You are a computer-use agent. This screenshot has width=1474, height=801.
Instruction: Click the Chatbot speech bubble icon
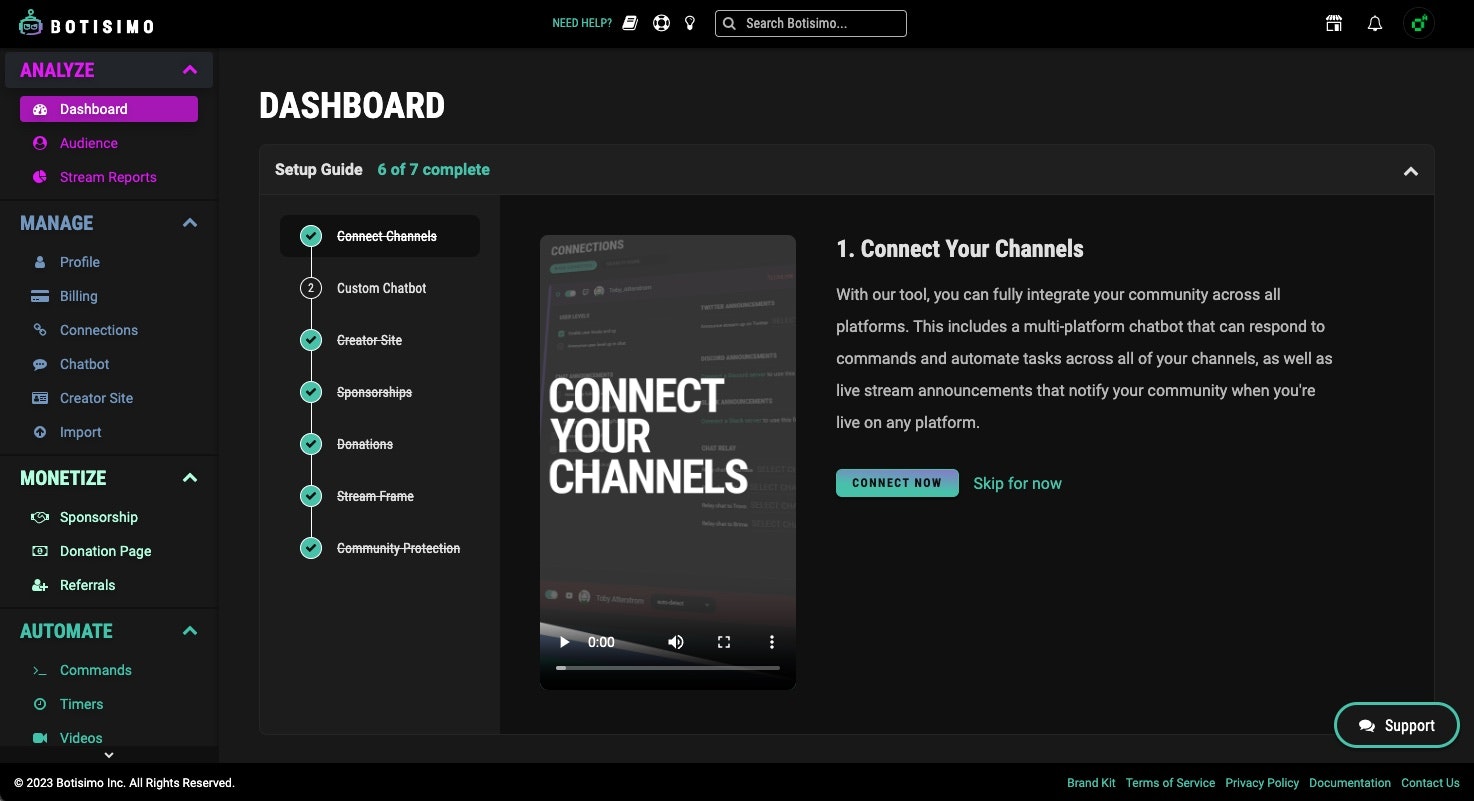40,364
